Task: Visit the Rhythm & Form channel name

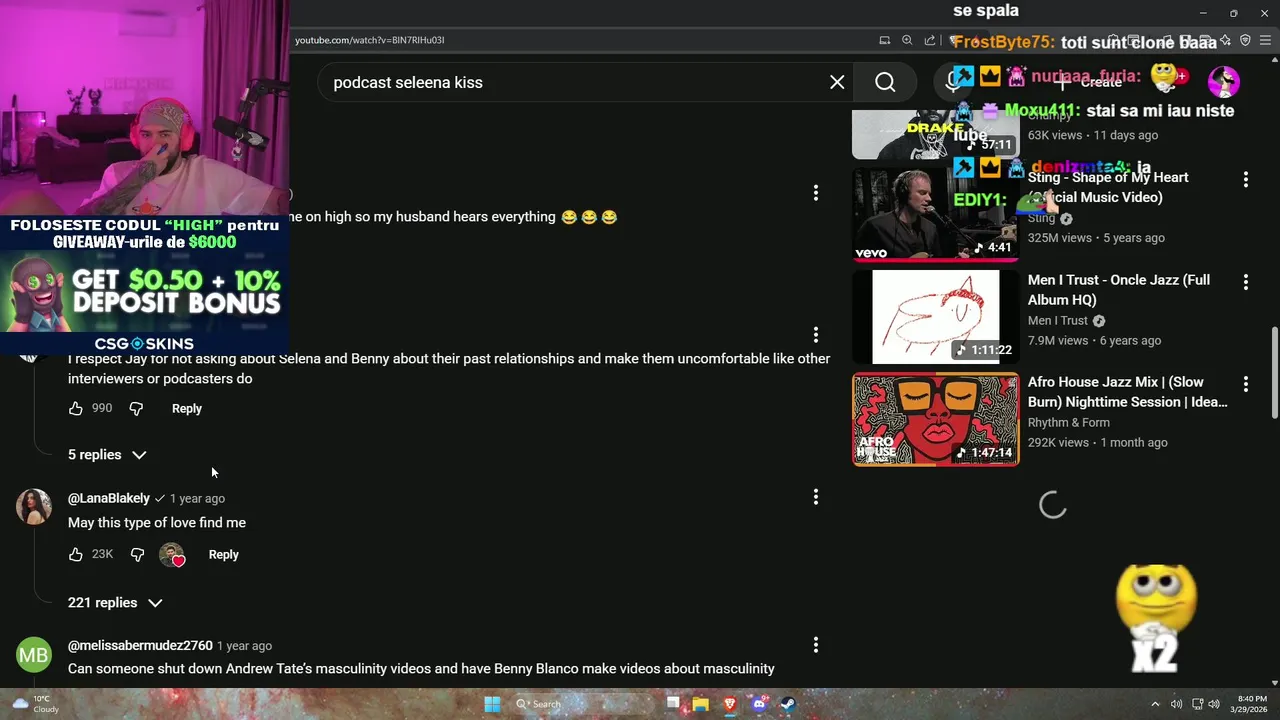Action: coord(1069,422)
